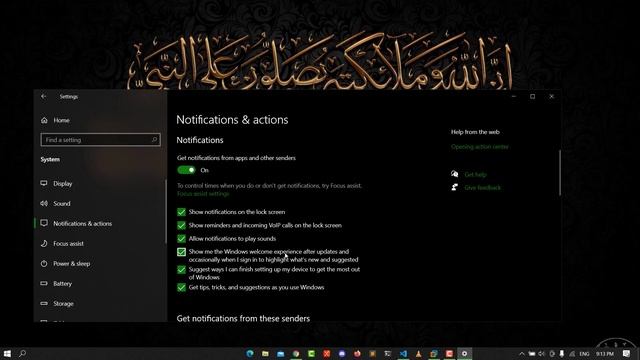640x360 pixels.
Task: Click the Help from the web heading
Action: pos(475,132)
